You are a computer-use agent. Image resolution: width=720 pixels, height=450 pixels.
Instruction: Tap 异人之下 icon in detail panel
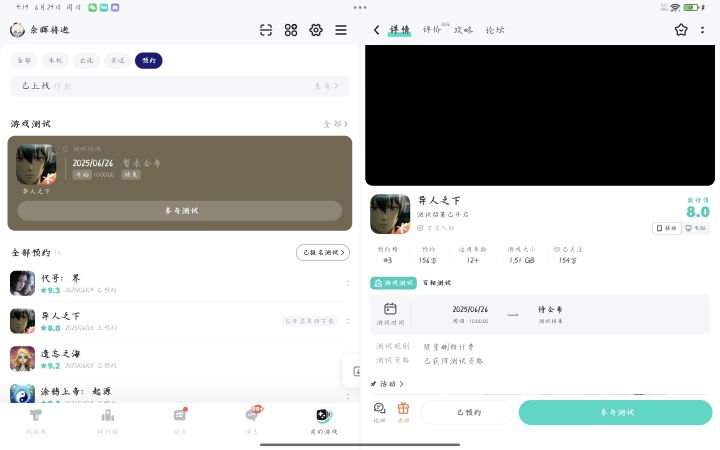[x=390, y=214]
